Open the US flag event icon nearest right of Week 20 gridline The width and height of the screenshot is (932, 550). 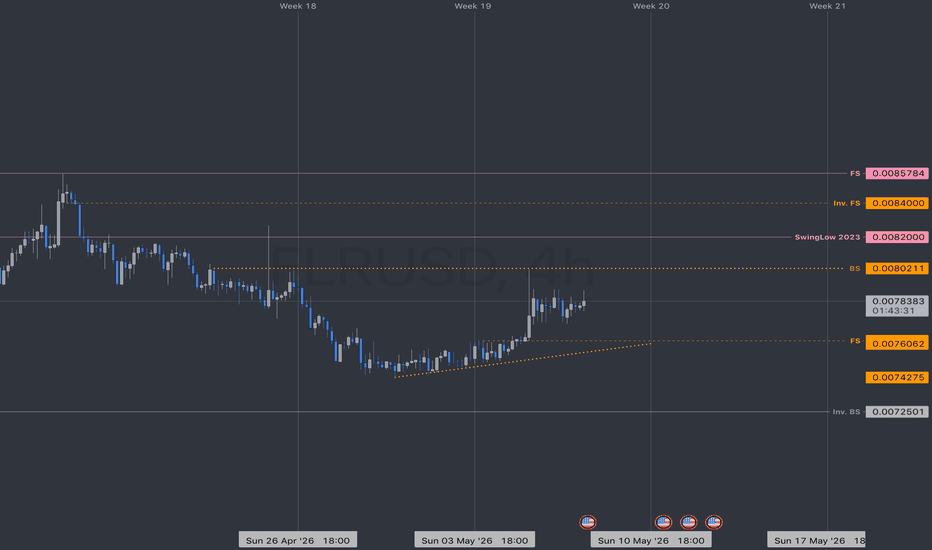[x=663, y=522]
